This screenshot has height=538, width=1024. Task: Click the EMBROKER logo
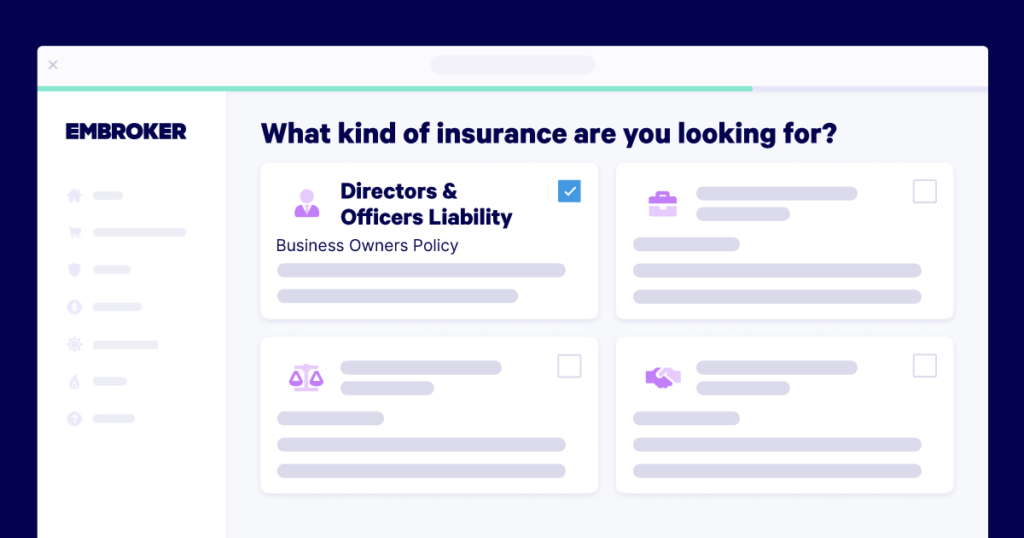[126, 132]
